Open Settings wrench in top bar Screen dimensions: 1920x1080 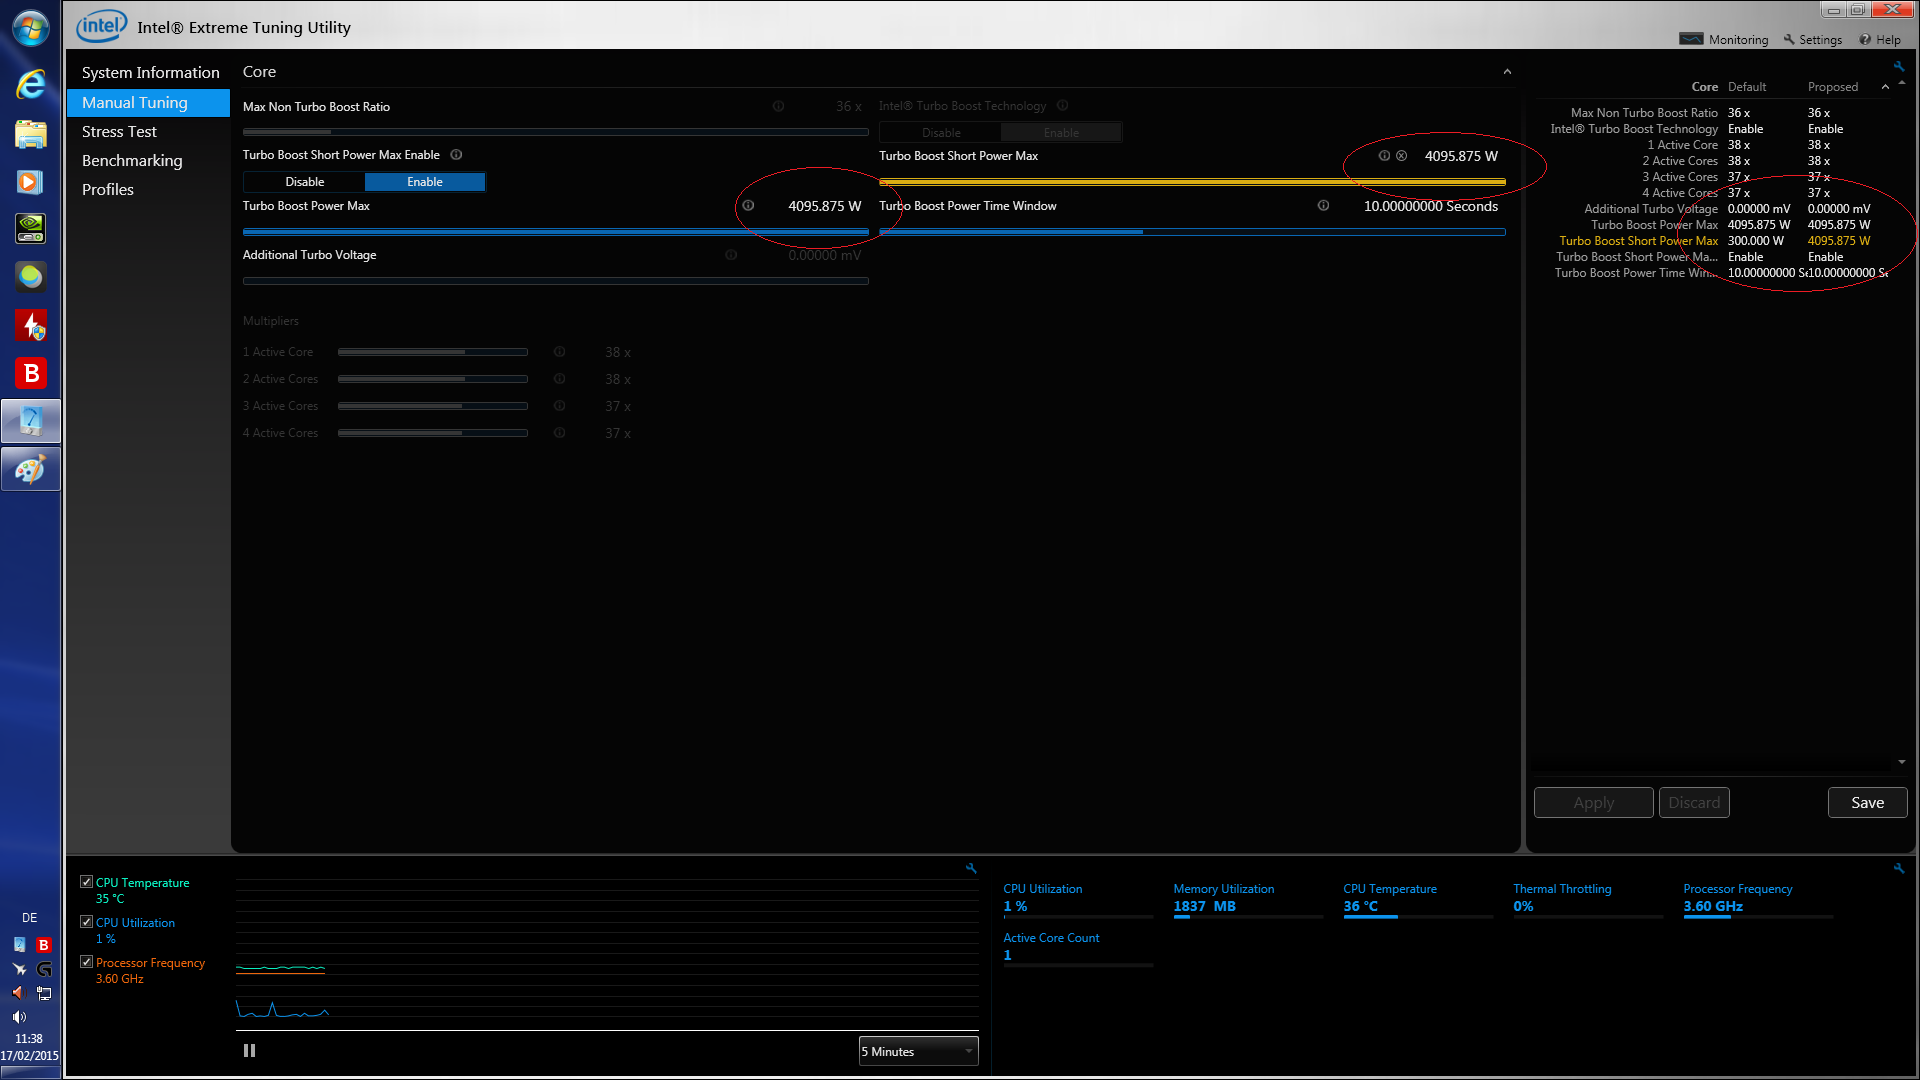pyautogui.click(x=1812, y=40)
